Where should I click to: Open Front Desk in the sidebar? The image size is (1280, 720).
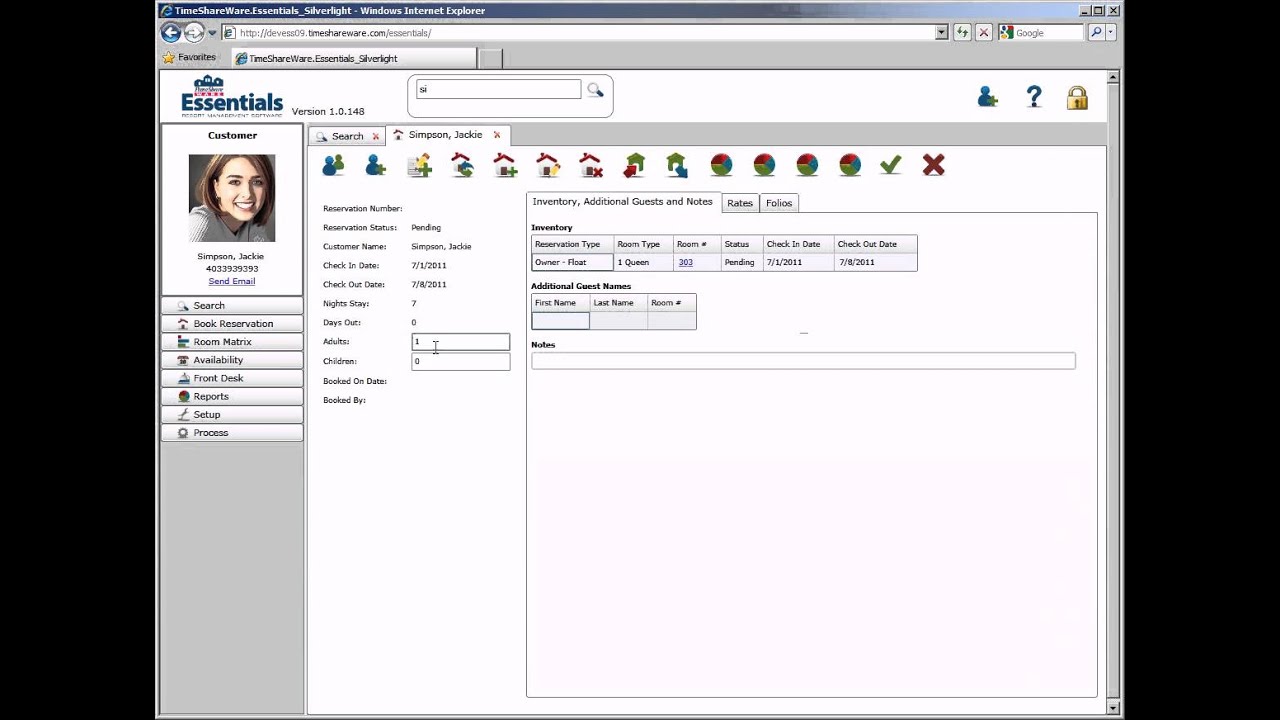pos(232,378)
